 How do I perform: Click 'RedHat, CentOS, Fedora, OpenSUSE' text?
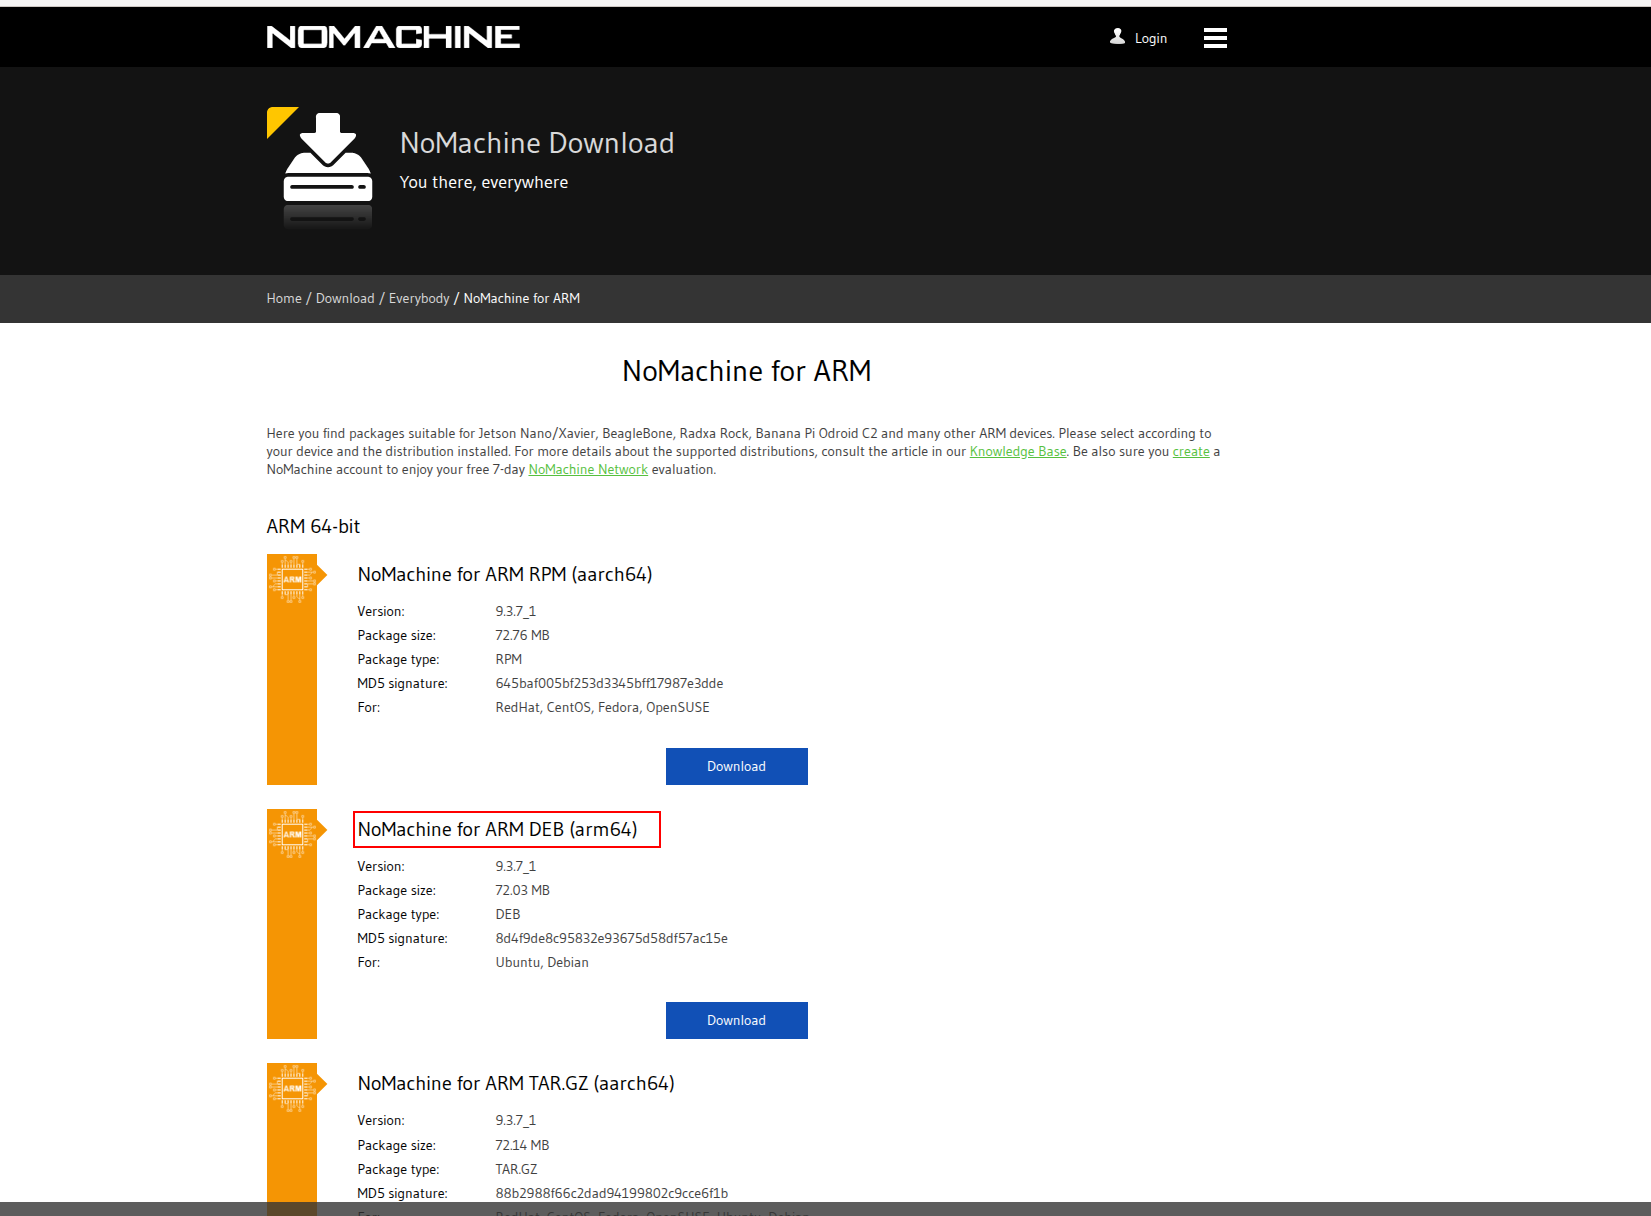click(602, 708)
